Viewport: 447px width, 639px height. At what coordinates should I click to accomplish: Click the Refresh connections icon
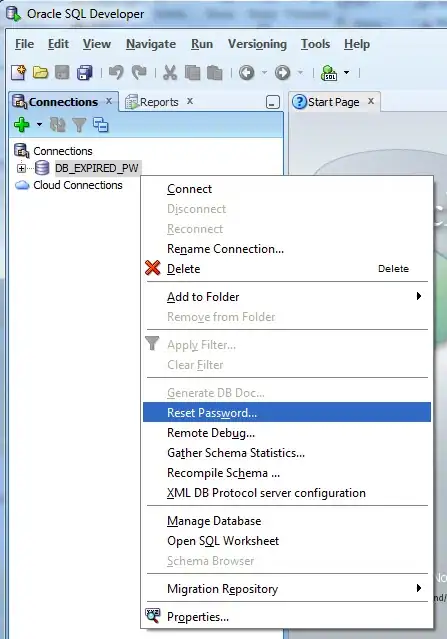[57, 125]
